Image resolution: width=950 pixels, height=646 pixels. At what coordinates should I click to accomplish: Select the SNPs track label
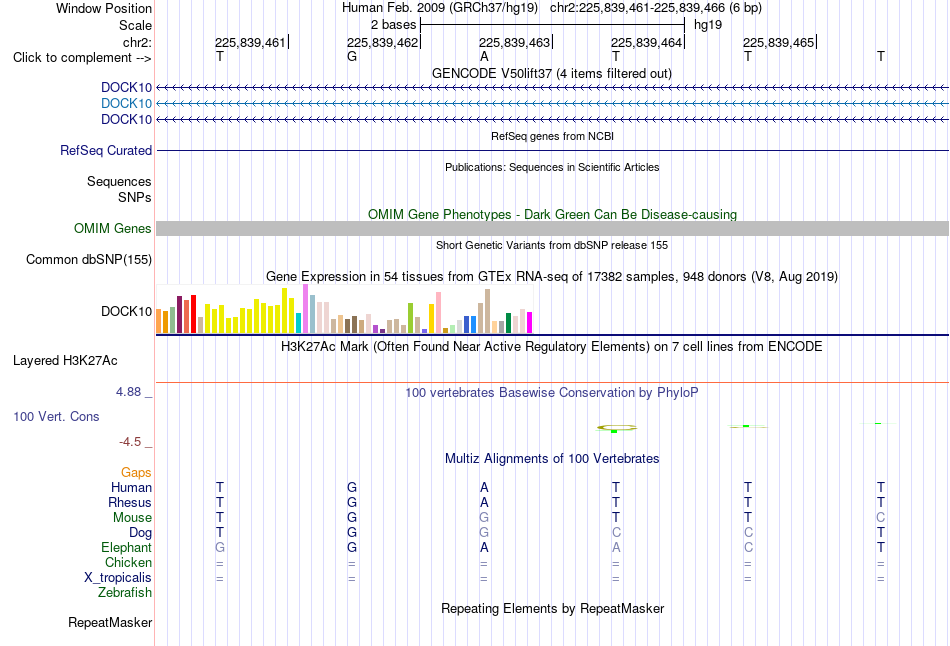(x=135, y=198)
